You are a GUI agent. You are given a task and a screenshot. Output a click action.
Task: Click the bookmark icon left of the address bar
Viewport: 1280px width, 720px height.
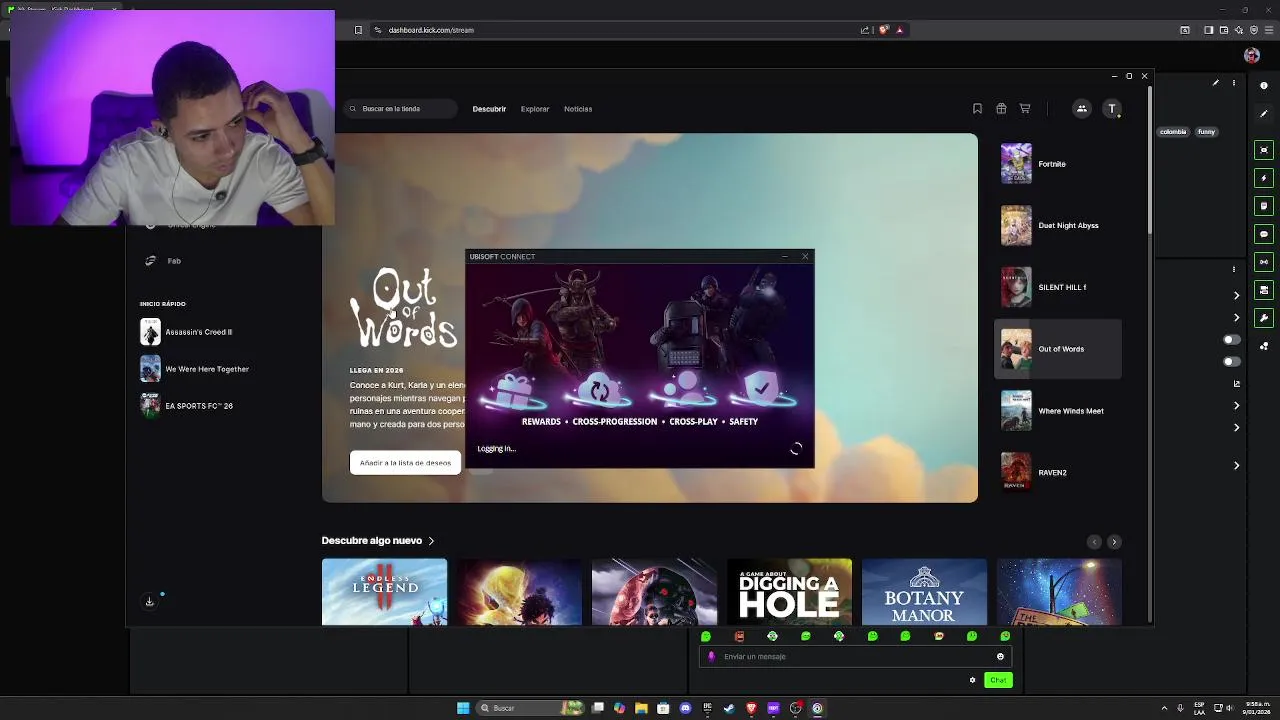tap(358, 30)
